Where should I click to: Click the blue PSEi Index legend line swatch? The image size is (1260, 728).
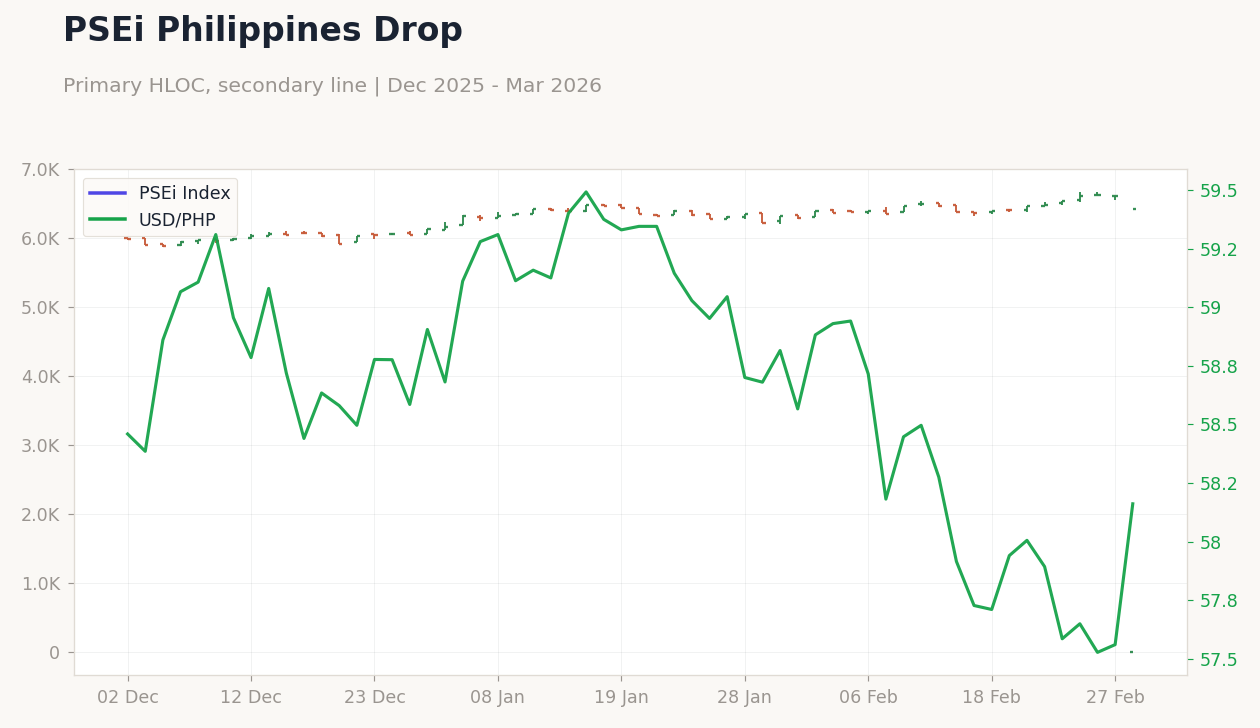coord(108,194)
